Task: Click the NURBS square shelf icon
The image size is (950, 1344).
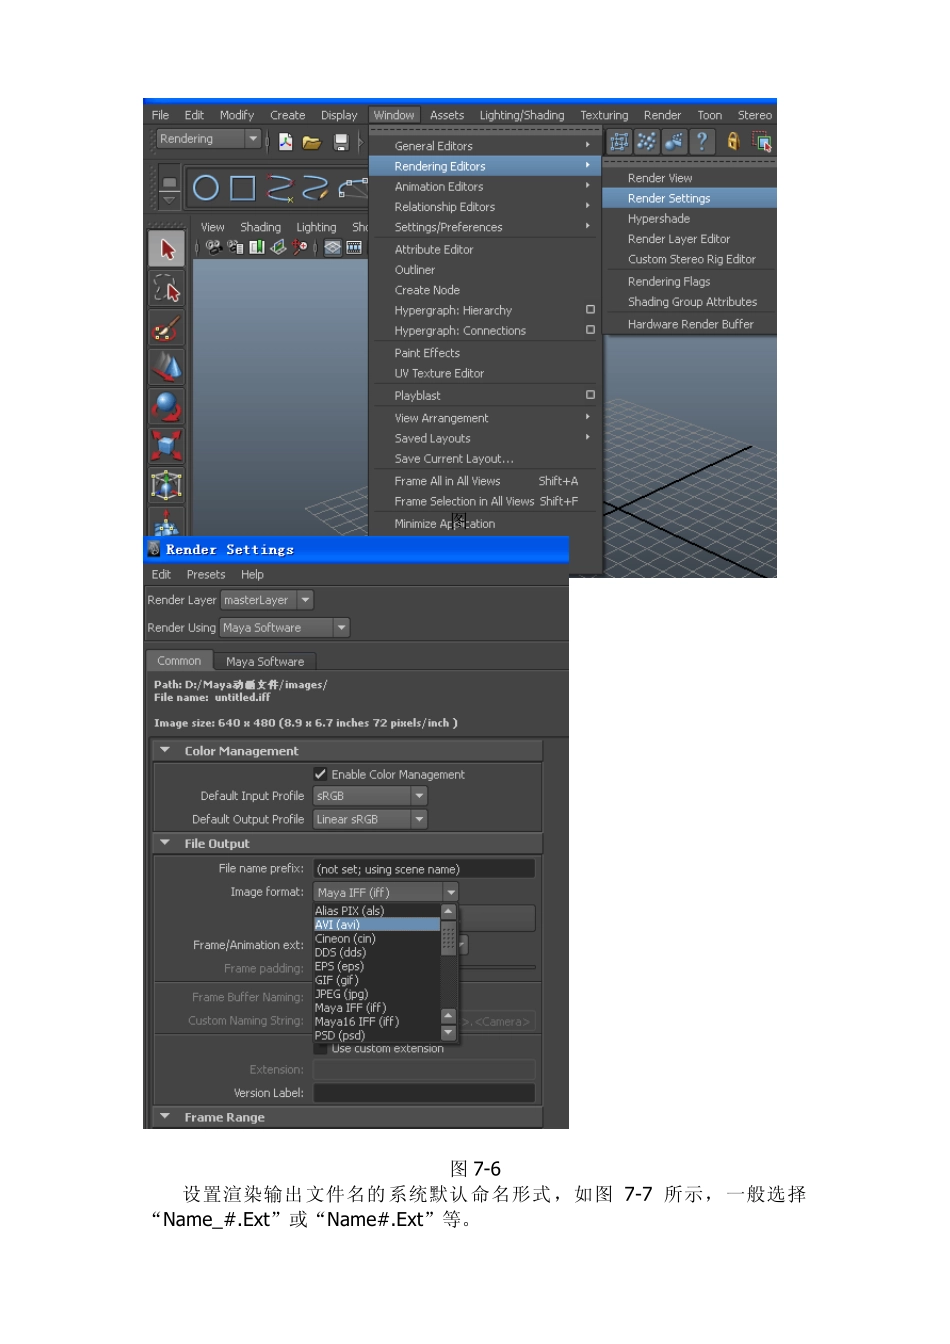Action: [243, 188]
